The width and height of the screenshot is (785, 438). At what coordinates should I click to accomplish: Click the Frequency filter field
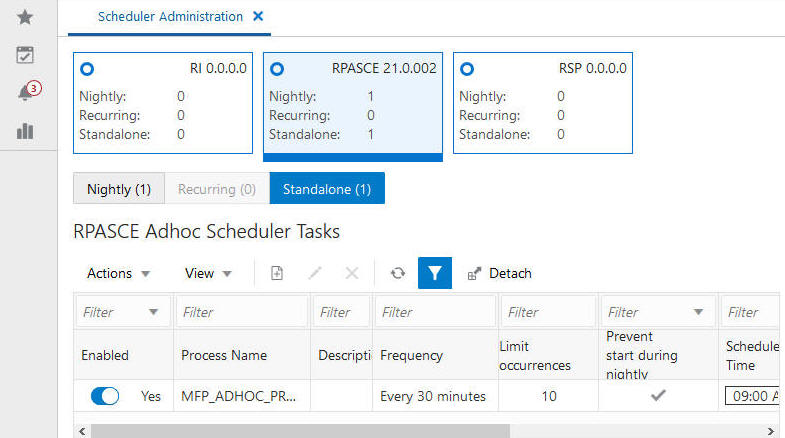click(435, 312)
